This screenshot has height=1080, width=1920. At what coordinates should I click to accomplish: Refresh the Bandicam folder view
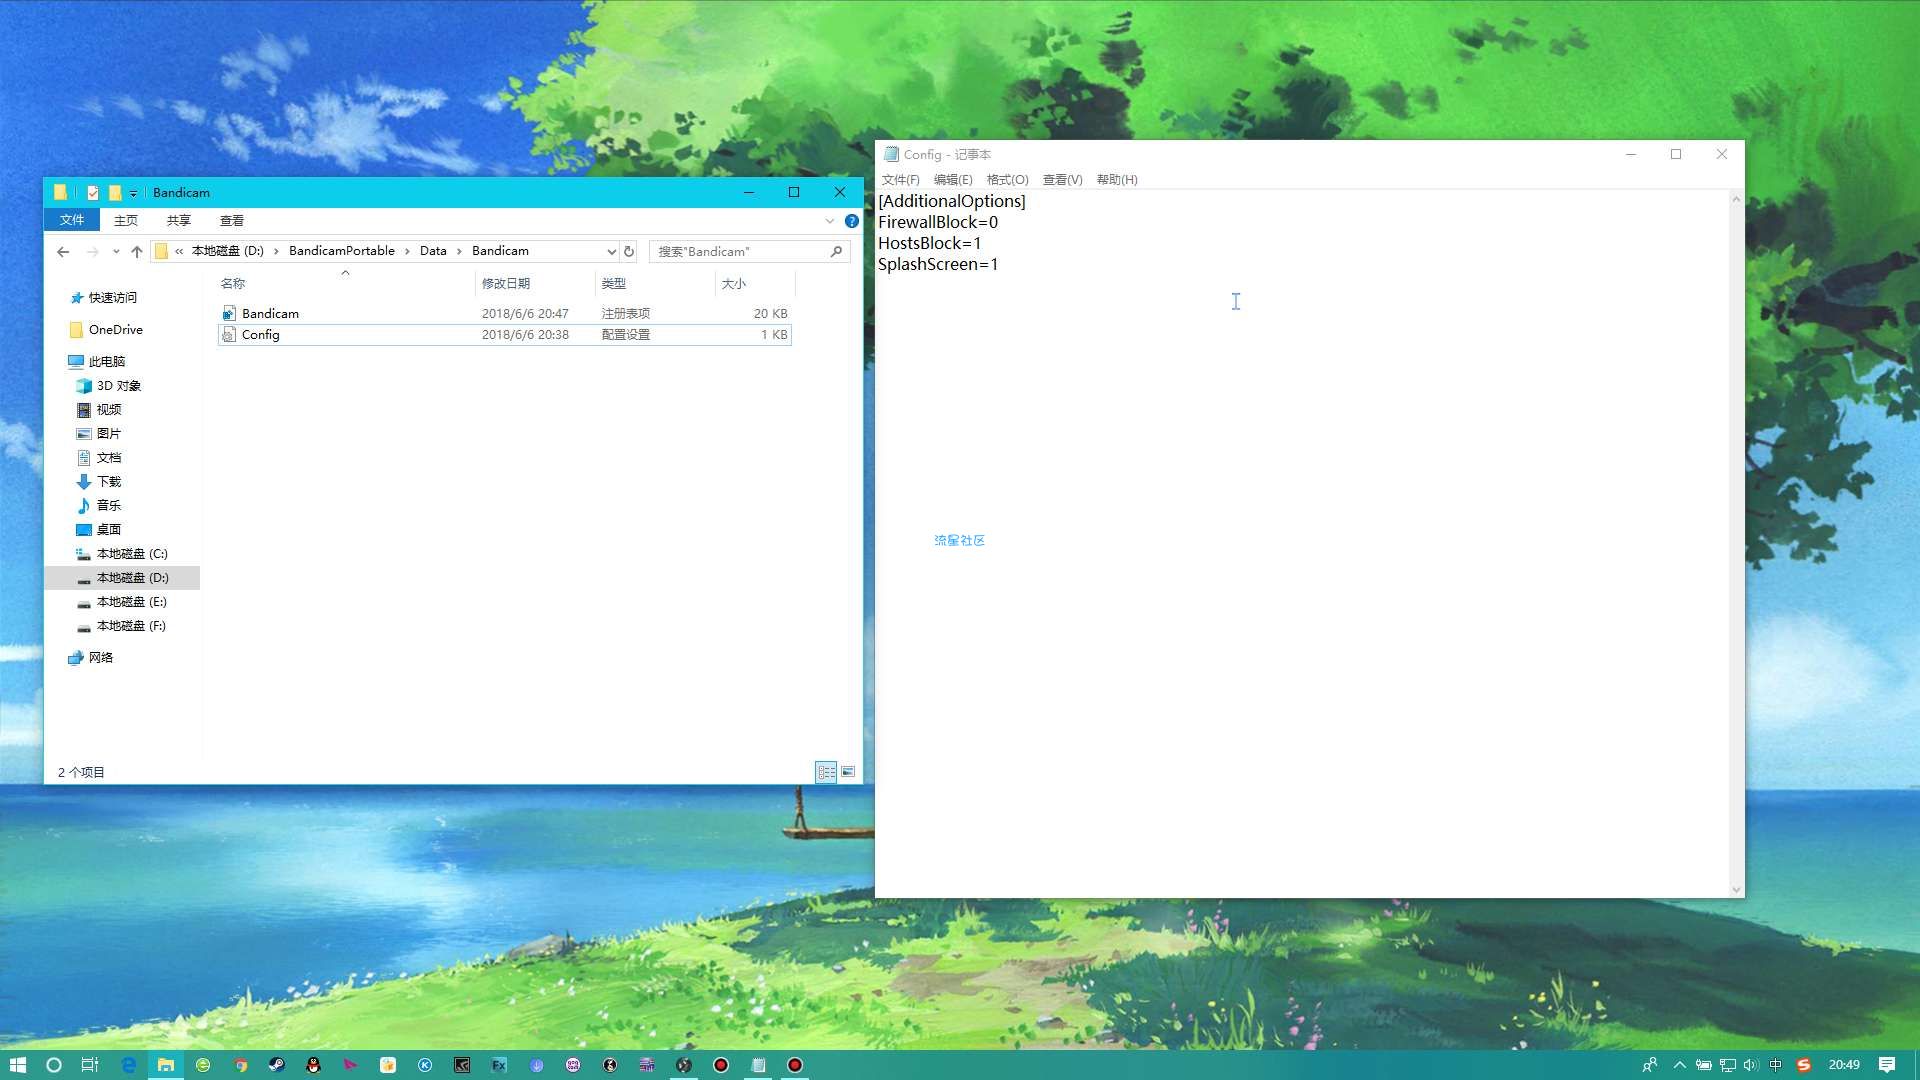[x=629, y=251]
